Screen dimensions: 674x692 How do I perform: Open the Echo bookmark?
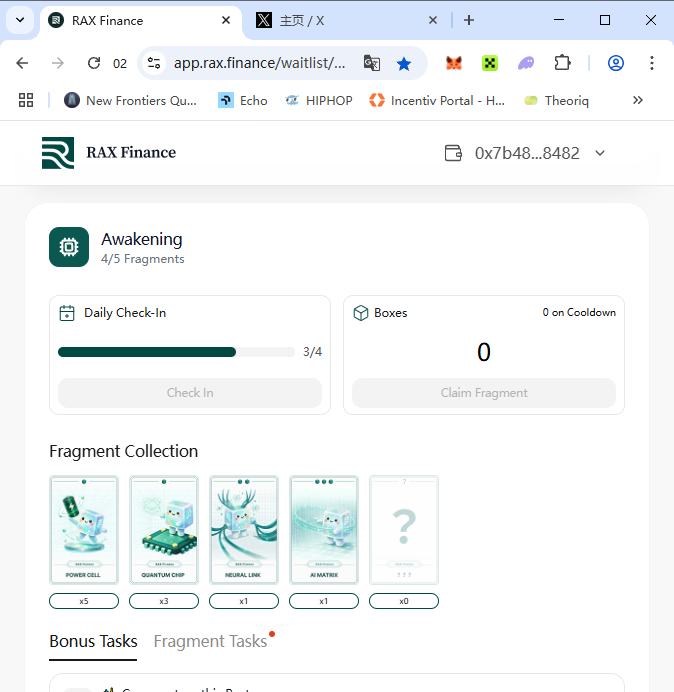tap(243, 101)
